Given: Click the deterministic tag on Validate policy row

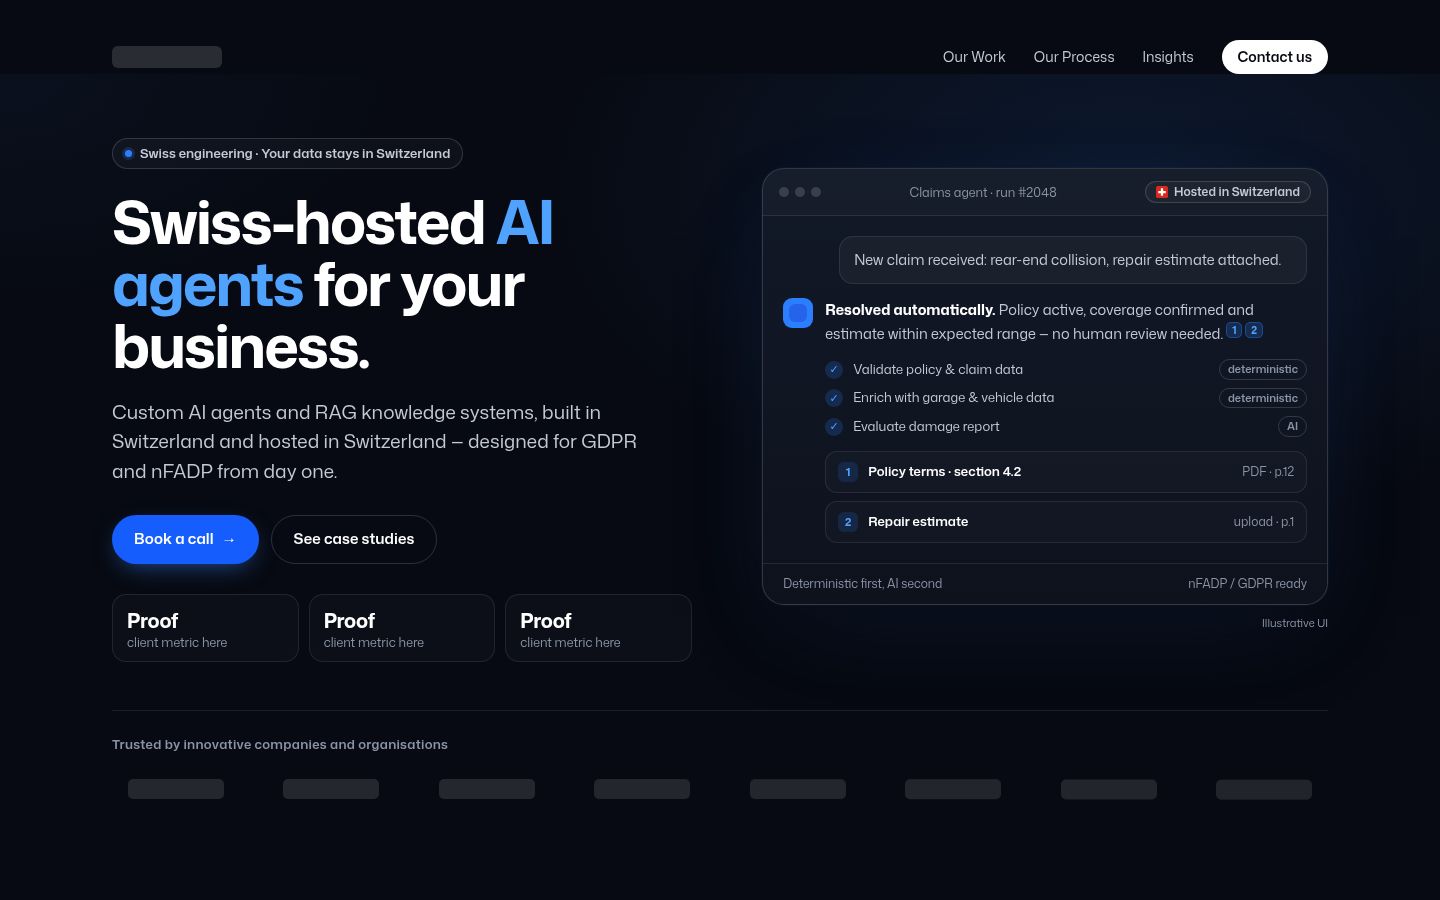Looking at the screenshot, I should 1263,370.
